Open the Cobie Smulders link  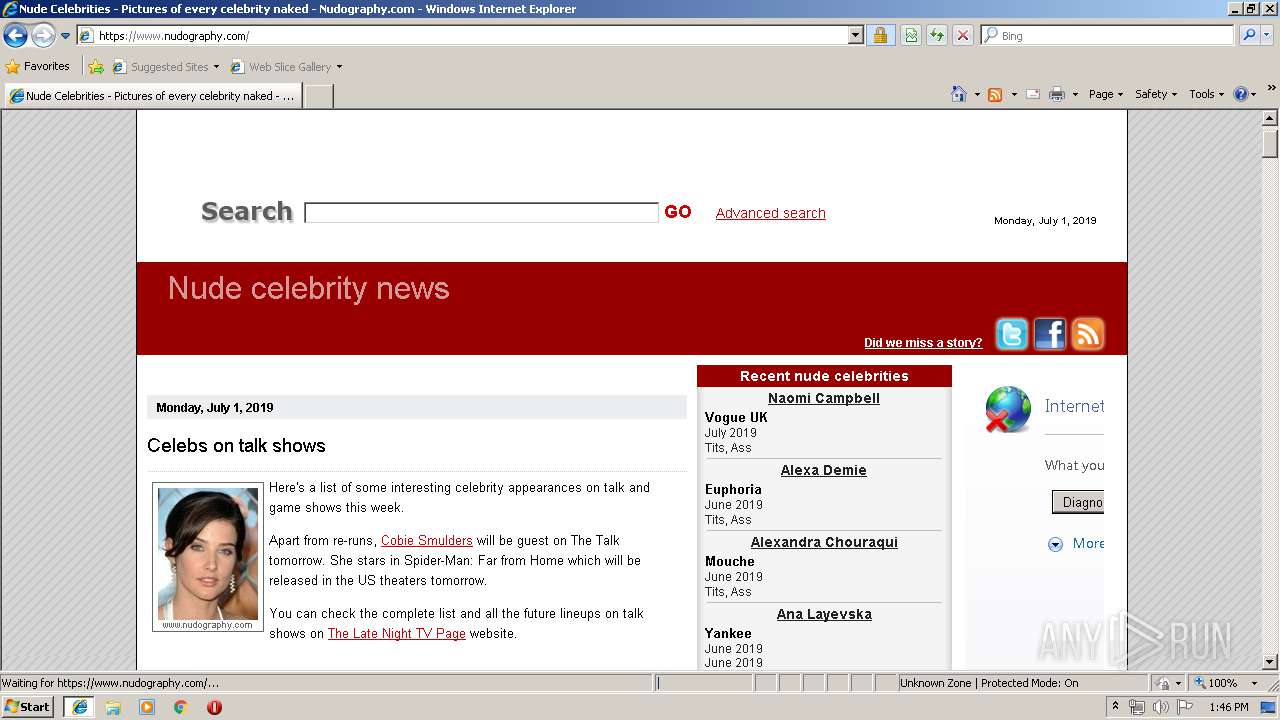(427, 541)
